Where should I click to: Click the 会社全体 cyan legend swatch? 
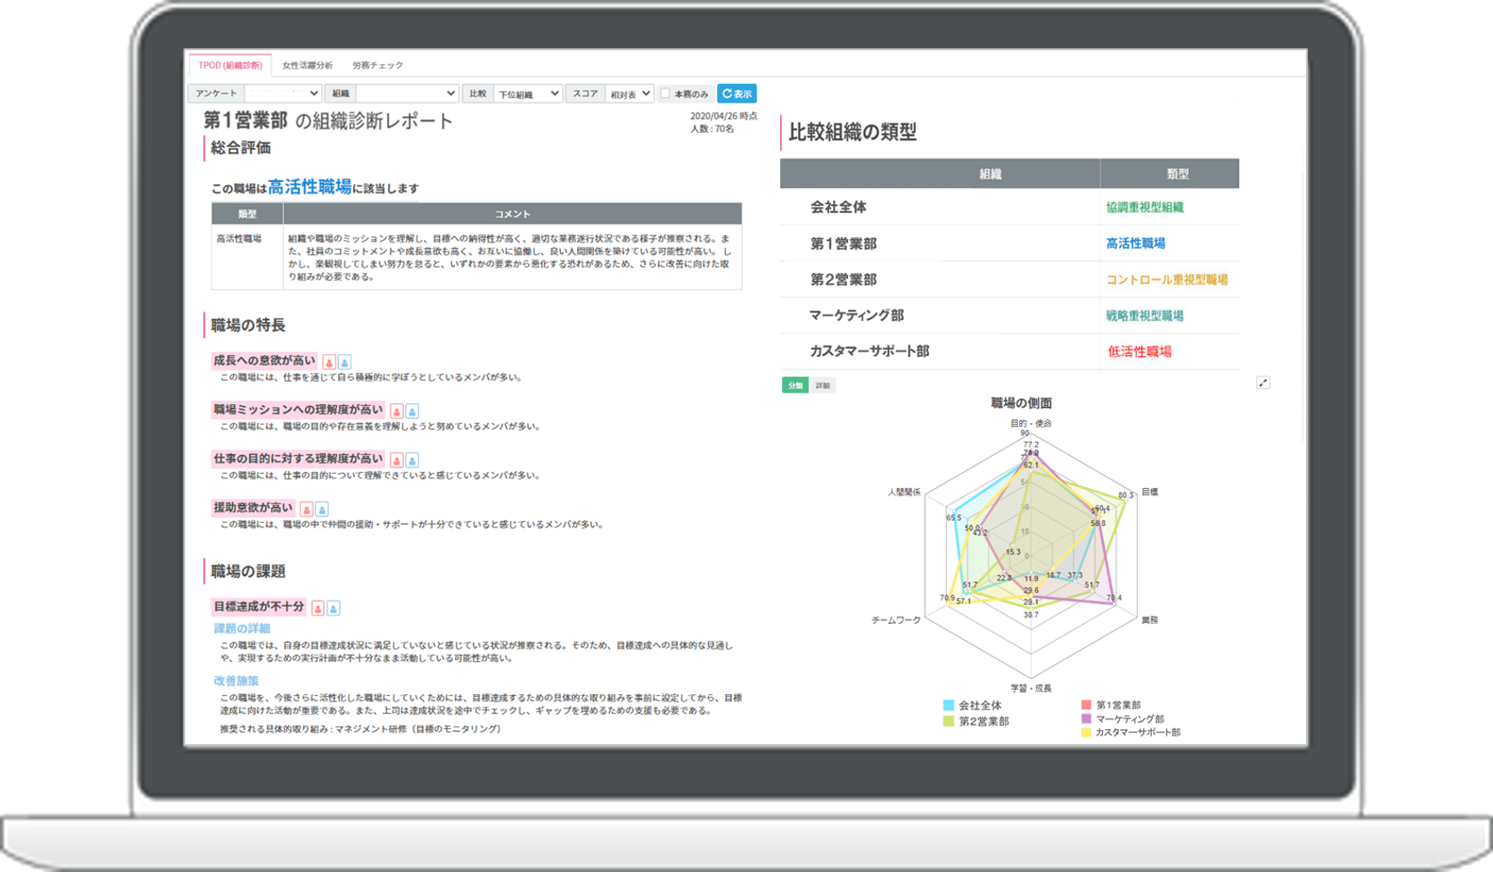pos(949,705)
